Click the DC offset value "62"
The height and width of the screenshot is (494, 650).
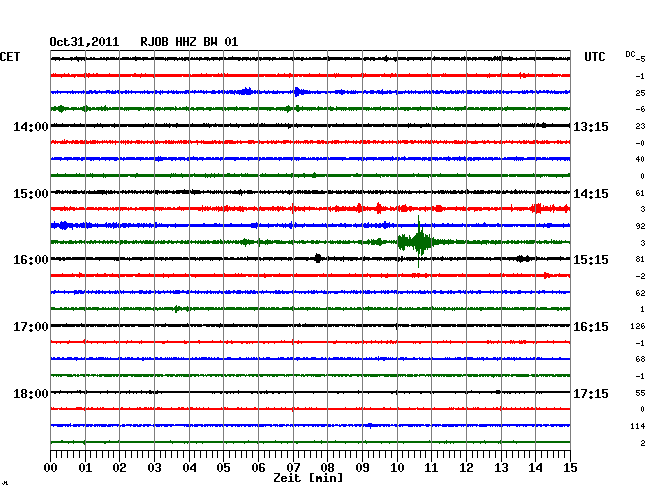[640, 293]
